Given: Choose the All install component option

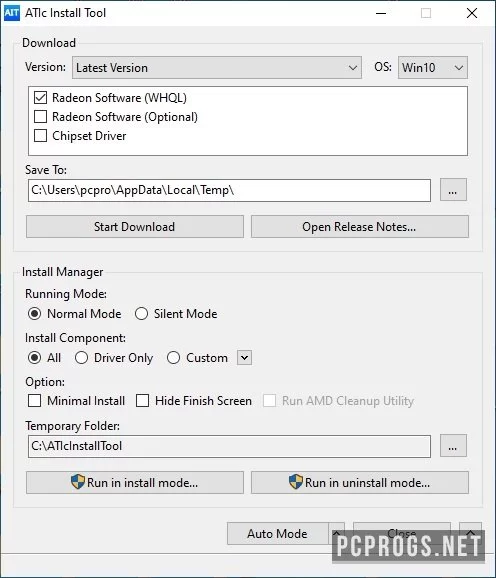Looking at the screenshot, I should point(35,358).
